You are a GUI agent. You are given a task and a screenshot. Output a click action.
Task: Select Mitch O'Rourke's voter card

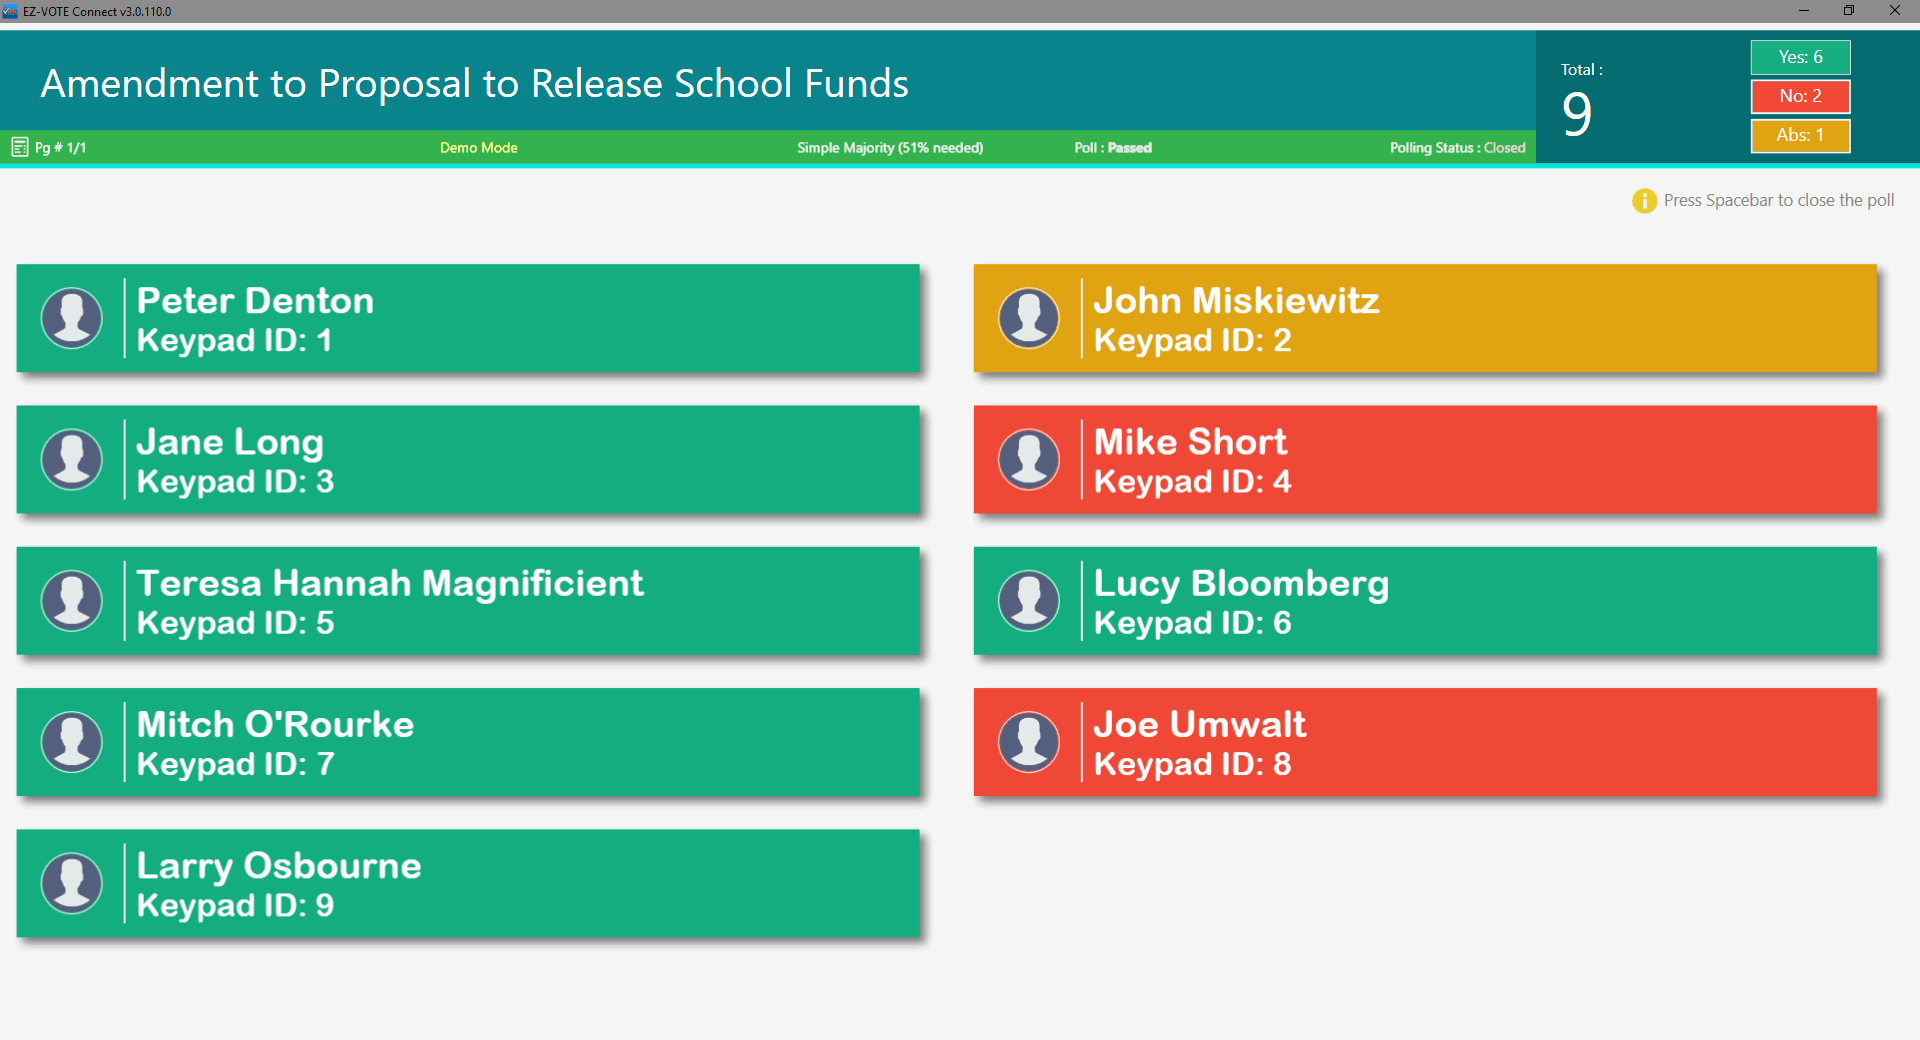pos(468,742)
